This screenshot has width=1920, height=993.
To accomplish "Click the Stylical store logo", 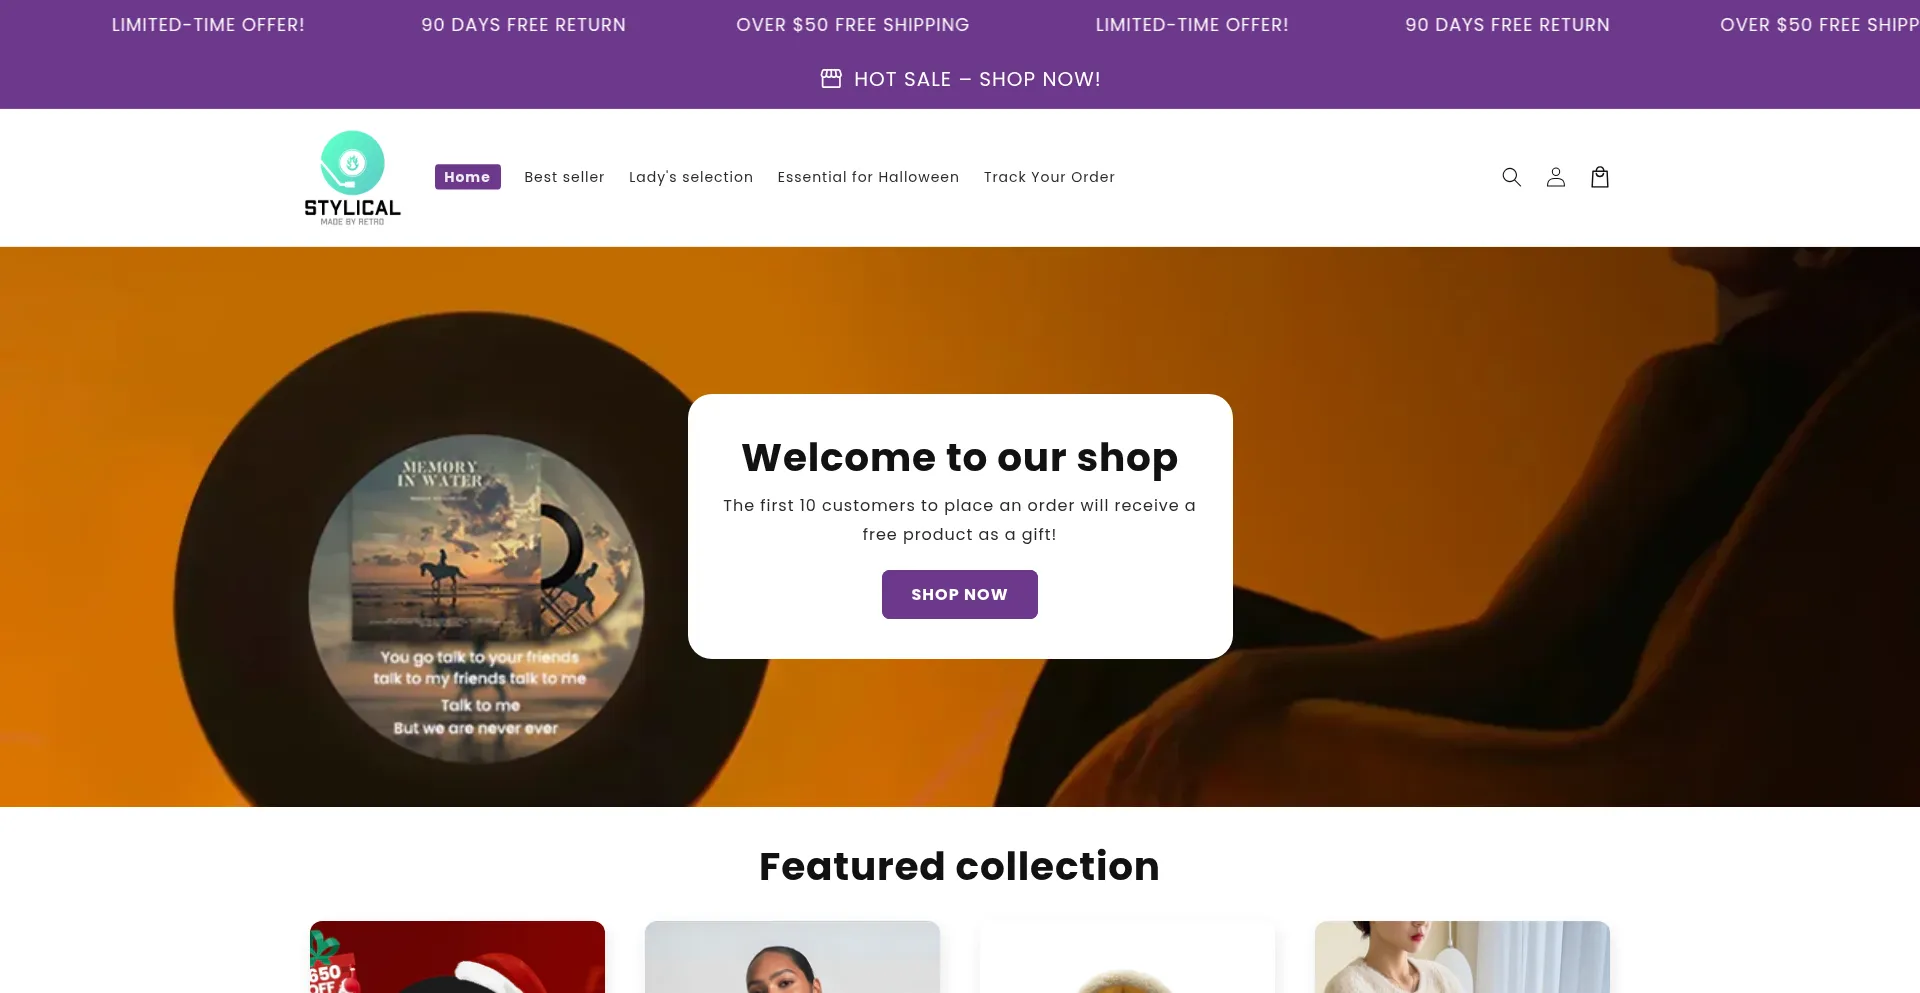I will [352, 177].
